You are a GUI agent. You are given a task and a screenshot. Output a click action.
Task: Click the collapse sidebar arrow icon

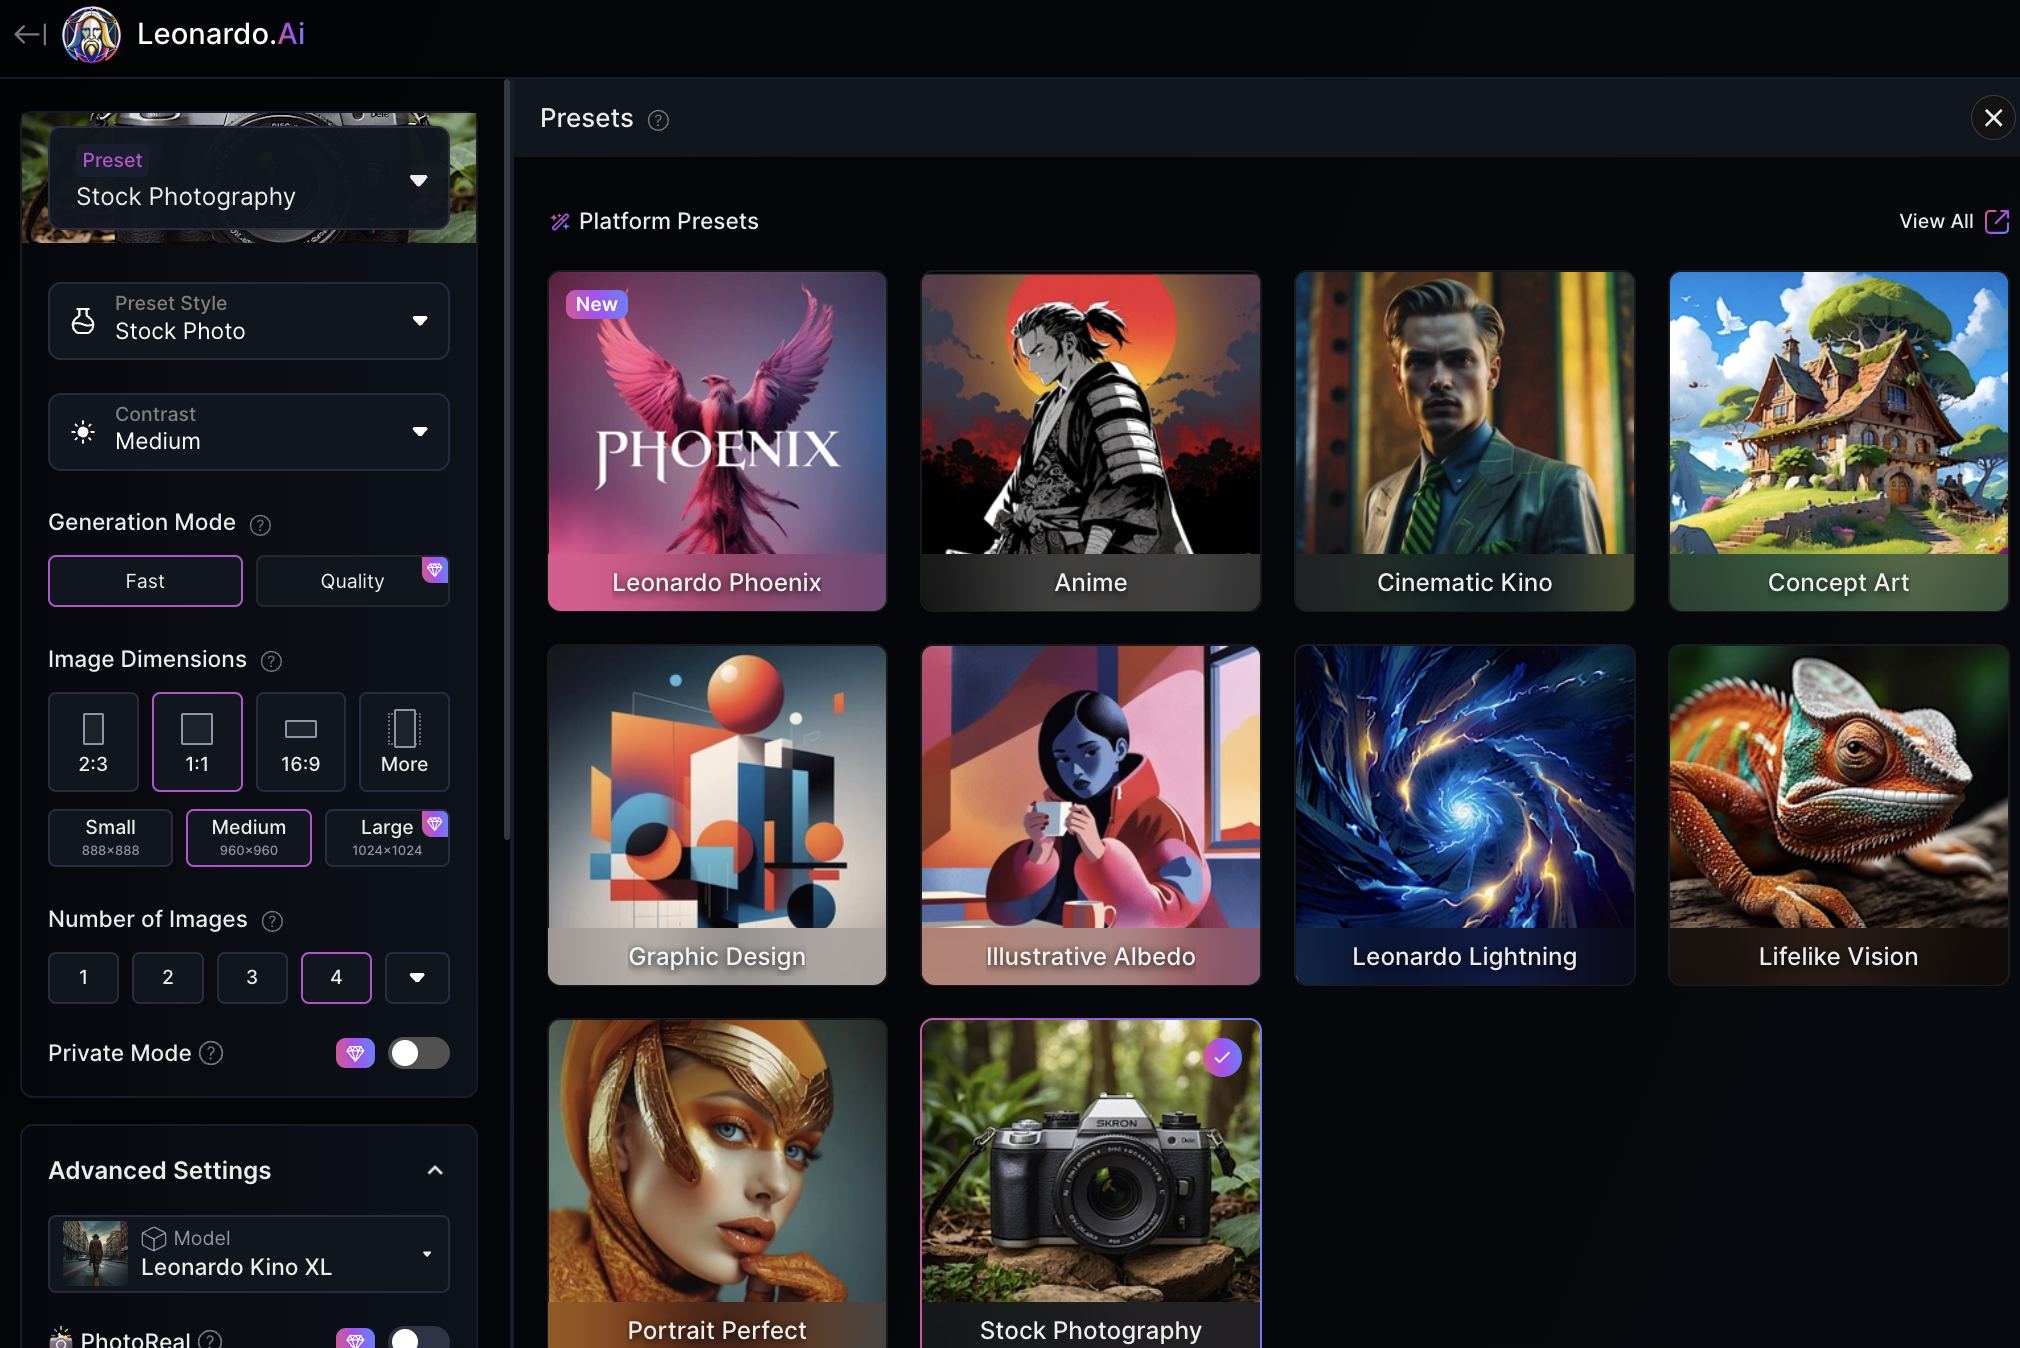(30, 35)
